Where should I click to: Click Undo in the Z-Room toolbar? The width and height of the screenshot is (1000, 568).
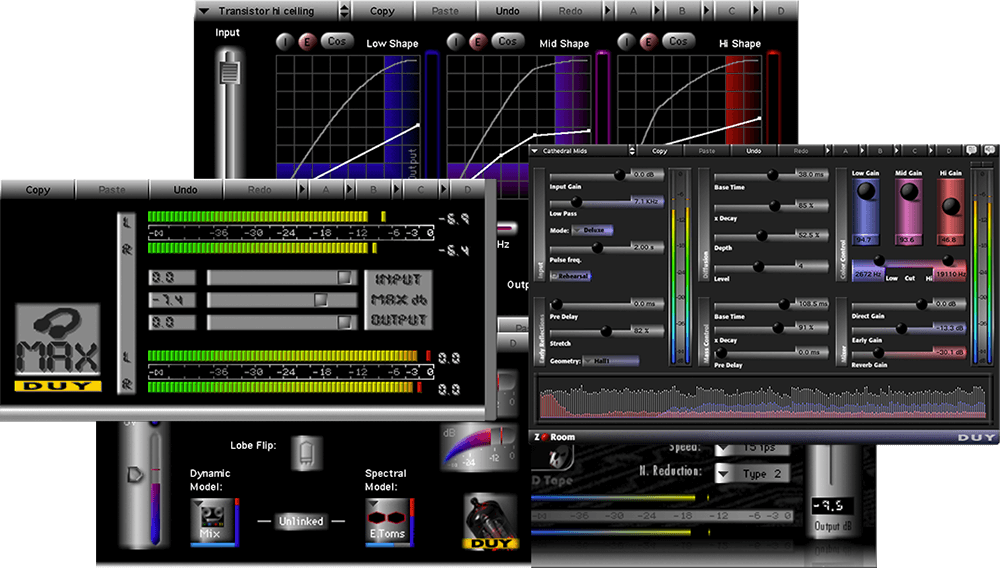click(753, 151)
